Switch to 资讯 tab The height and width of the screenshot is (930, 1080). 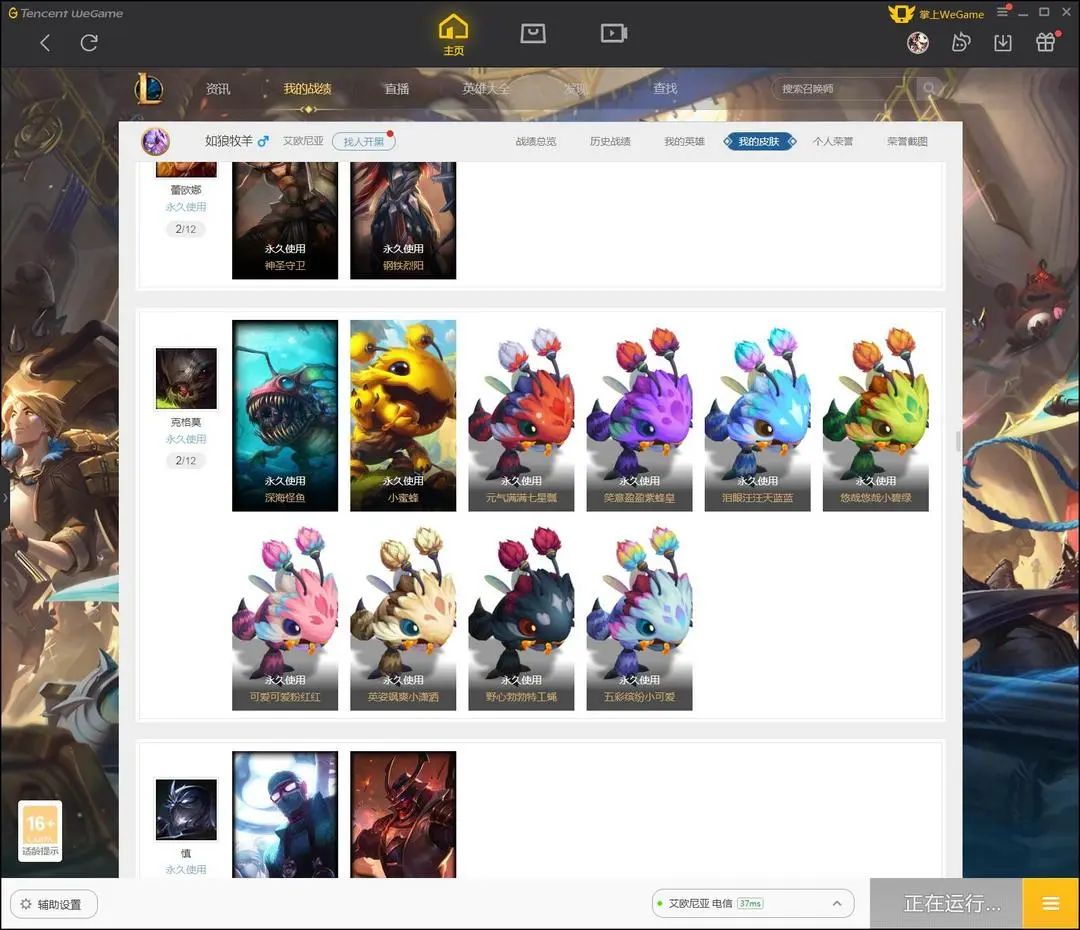click(218, 89)
